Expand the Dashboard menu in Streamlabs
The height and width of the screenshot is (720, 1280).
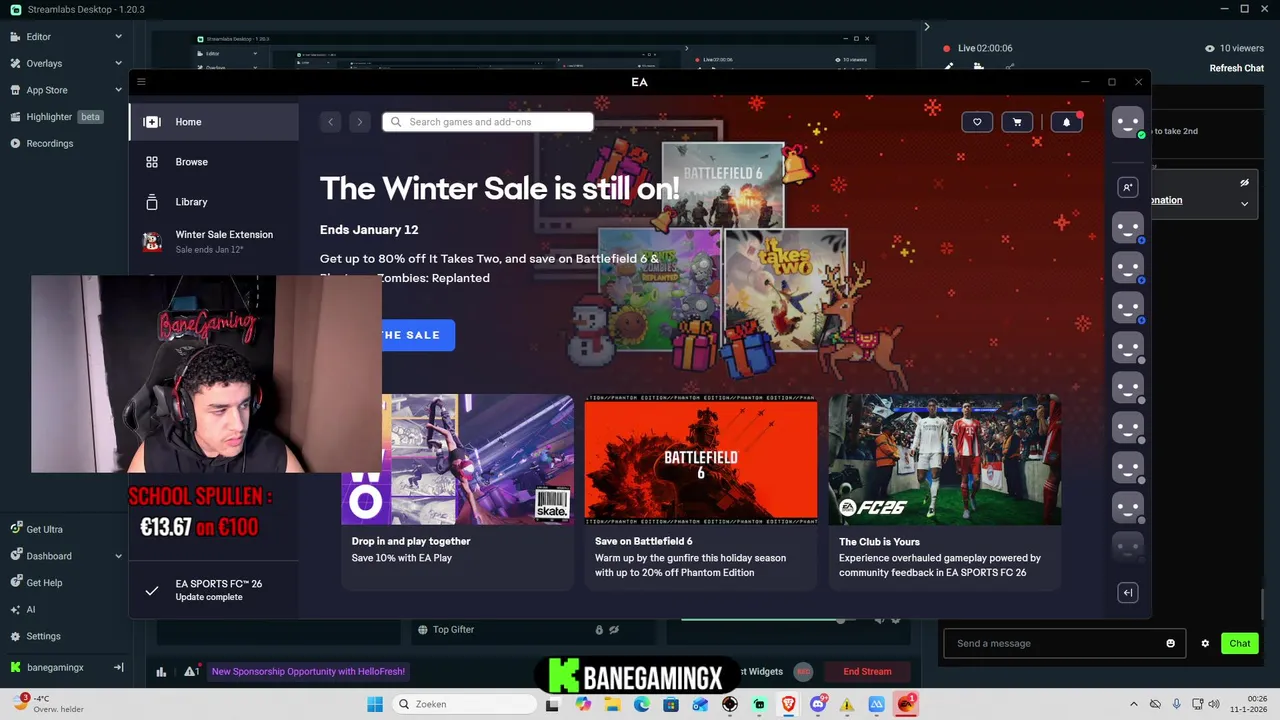tap(118, 556)
